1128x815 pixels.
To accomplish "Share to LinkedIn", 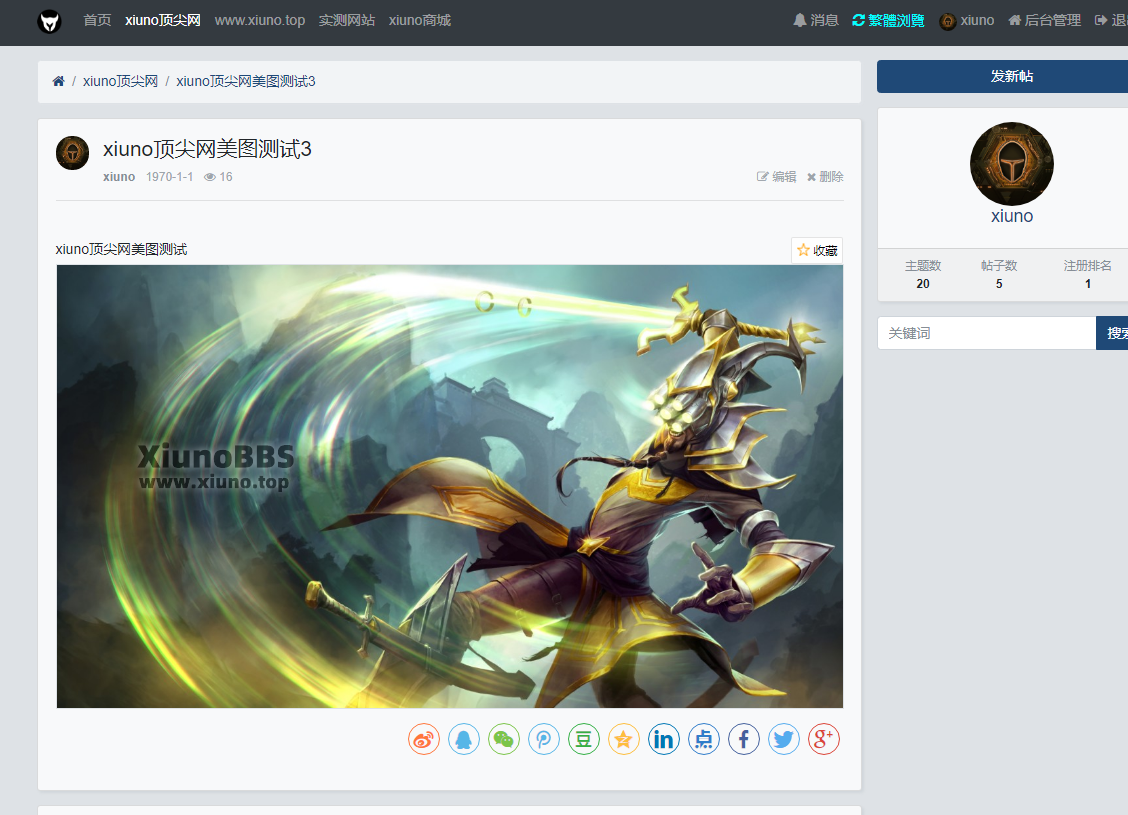I will [x=663, y=739].
